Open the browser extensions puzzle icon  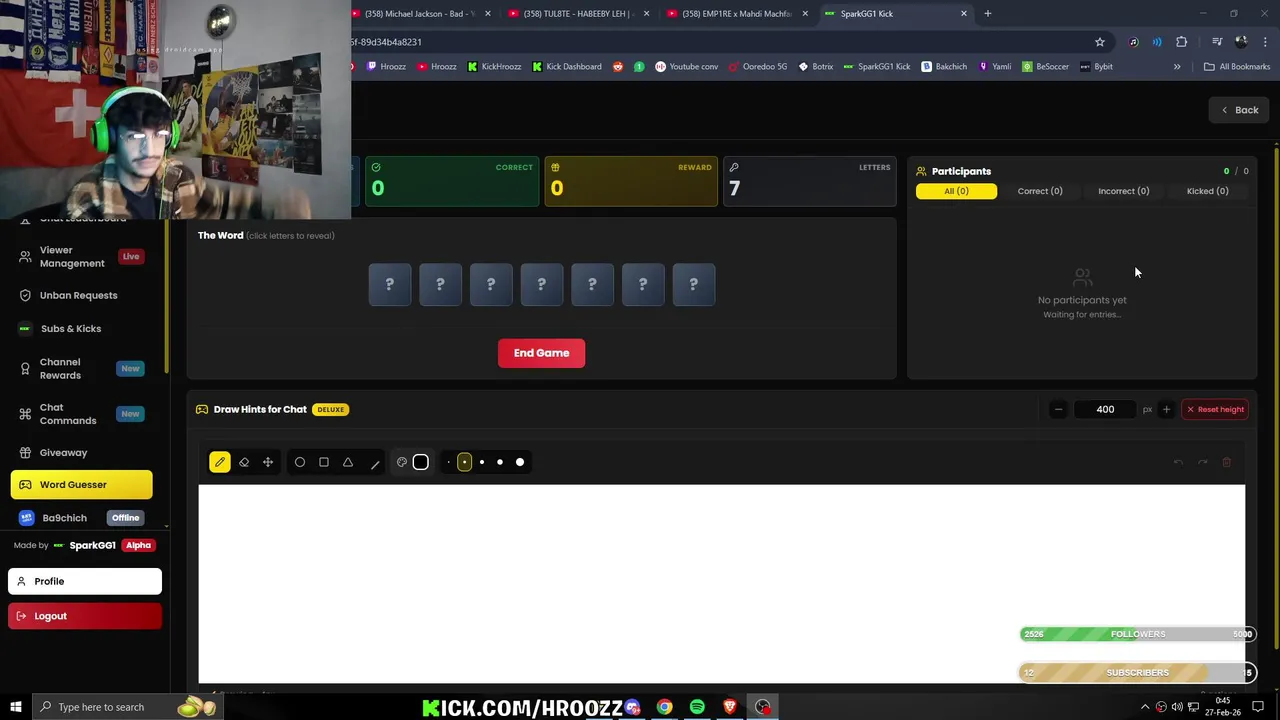tap(1182, 42)
